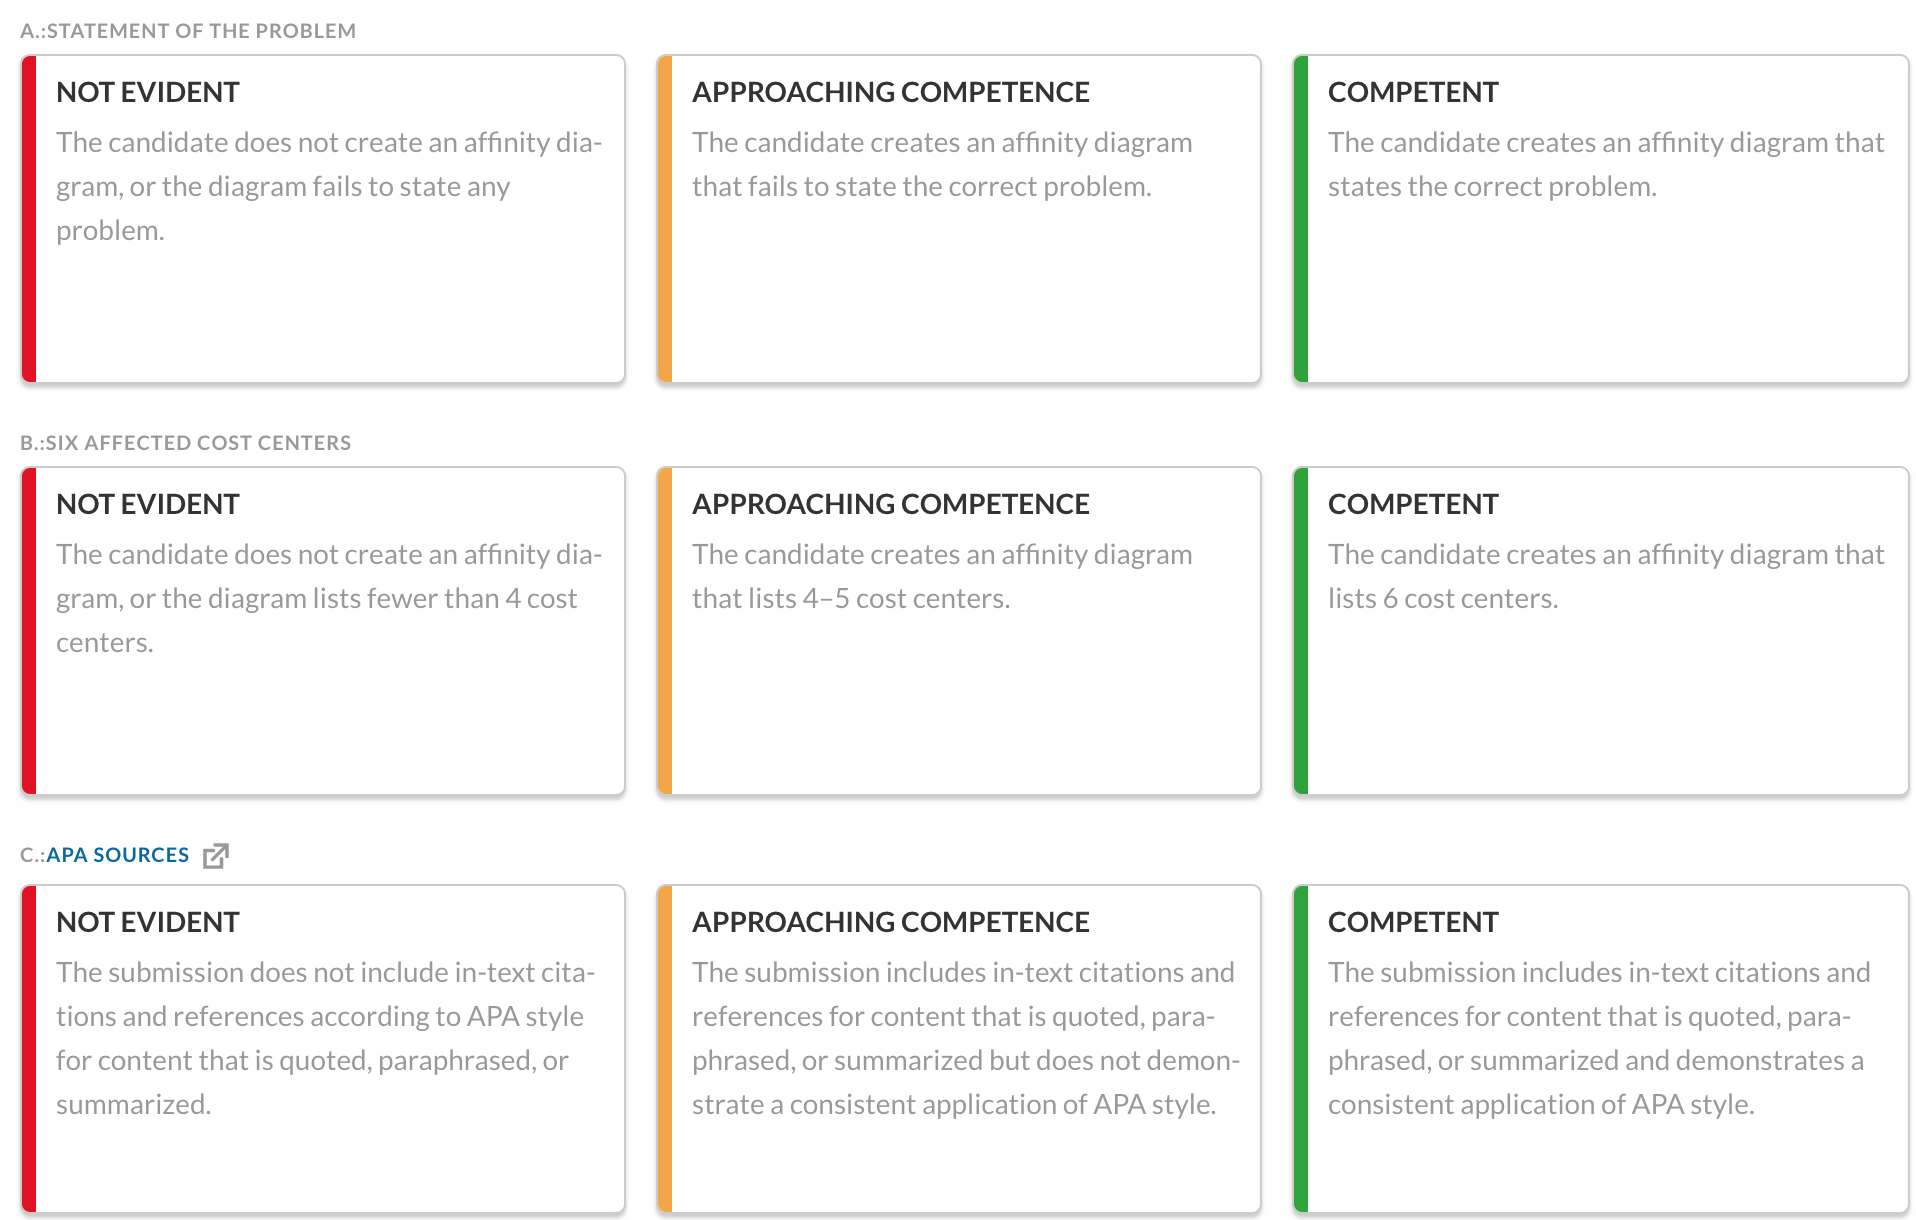Select Not Evident card for APA Sources
The height and width of the screenshot is (1220, 1916).
pyautogui.click(x=323, y=1049)
